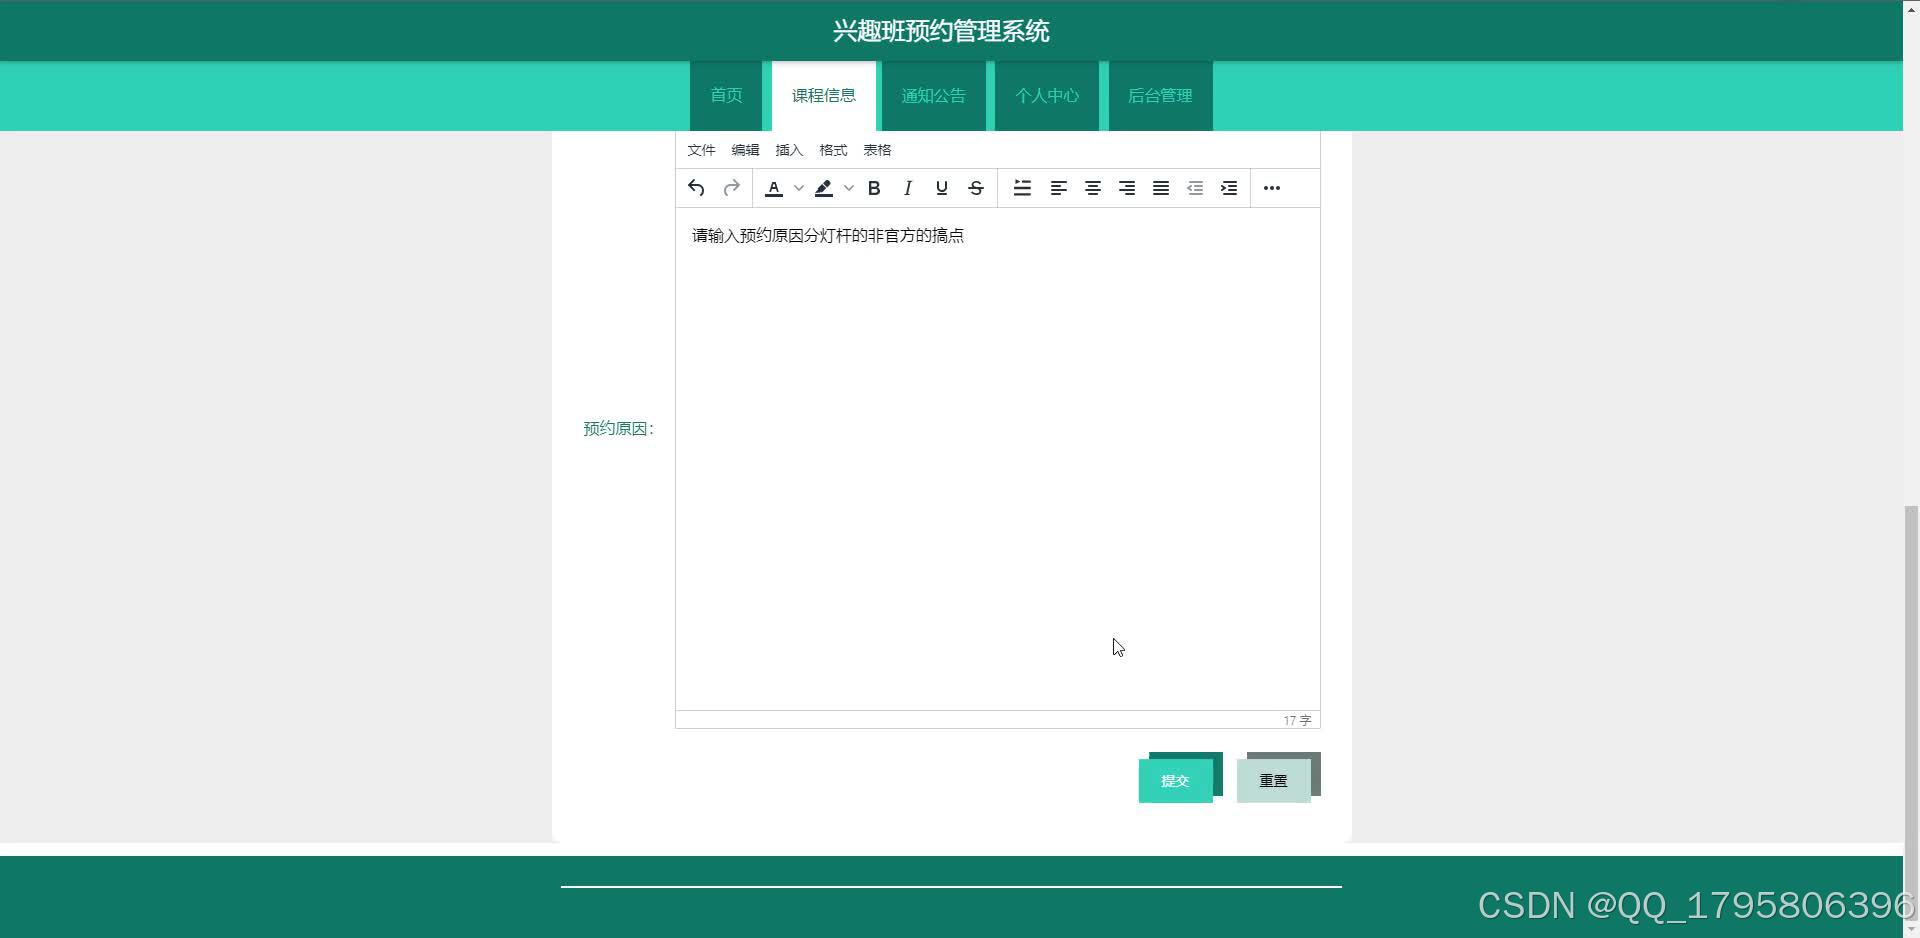This screenshot has width=1920, height=938.
Task: Reset the form with 重置 button
Action: tap(1273, 781)
